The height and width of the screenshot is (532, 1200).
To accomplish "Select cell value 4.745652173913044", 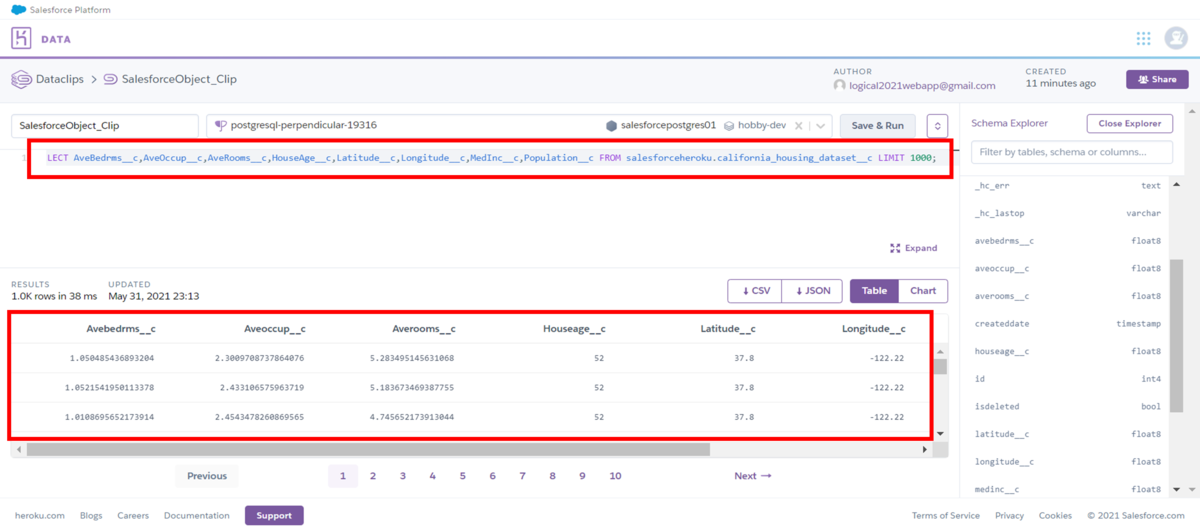I will [412, 417].
